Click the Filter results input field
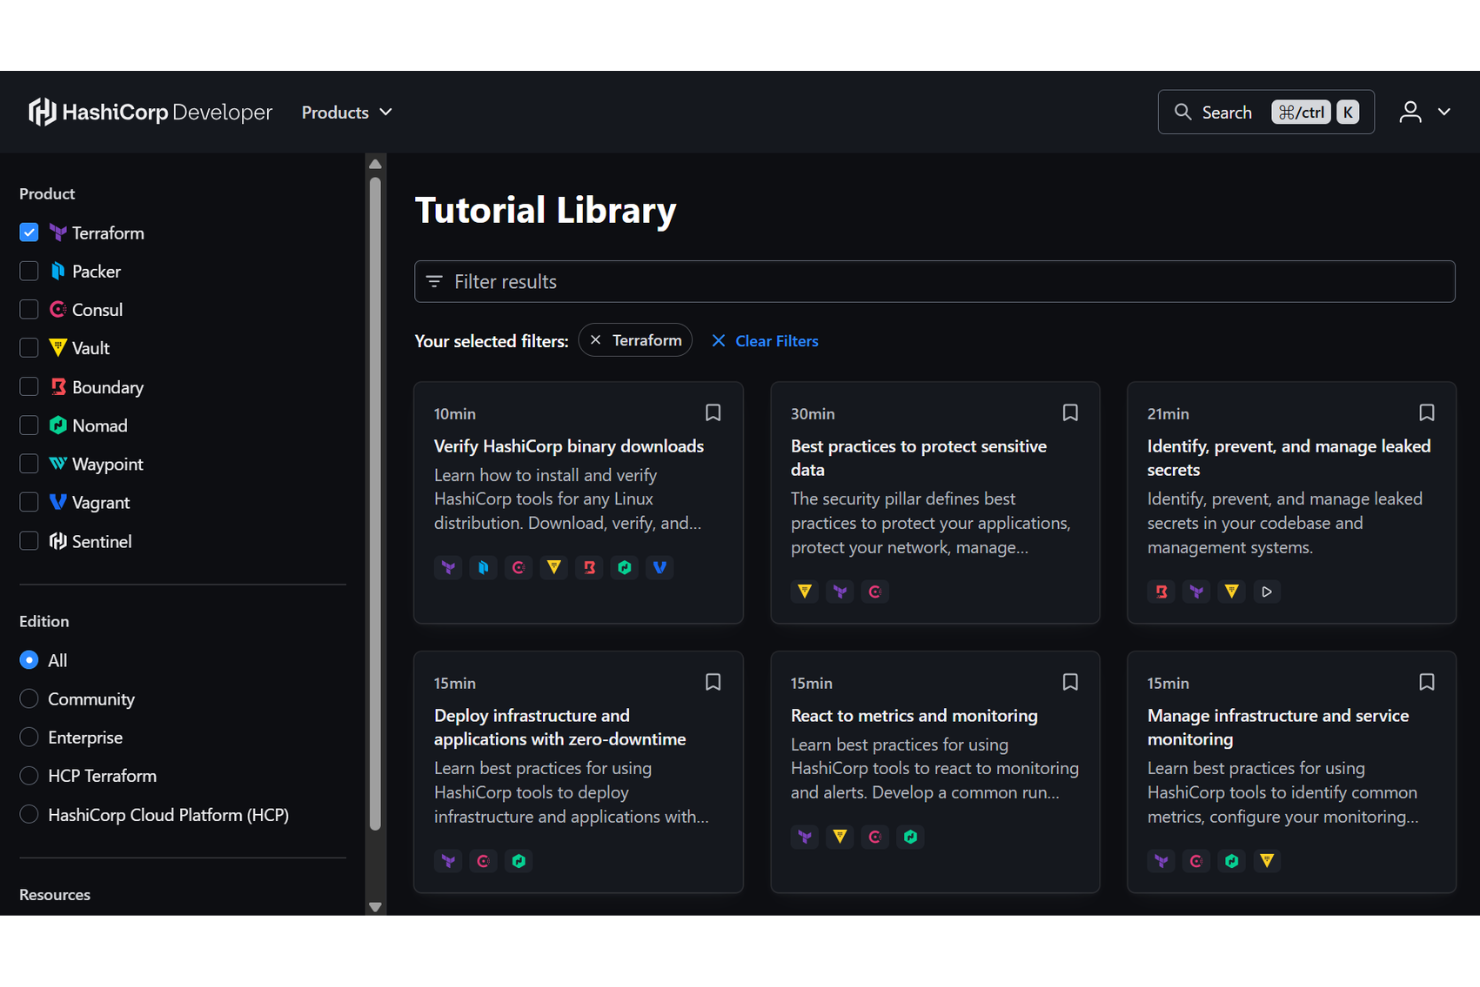 click(934, 281)
